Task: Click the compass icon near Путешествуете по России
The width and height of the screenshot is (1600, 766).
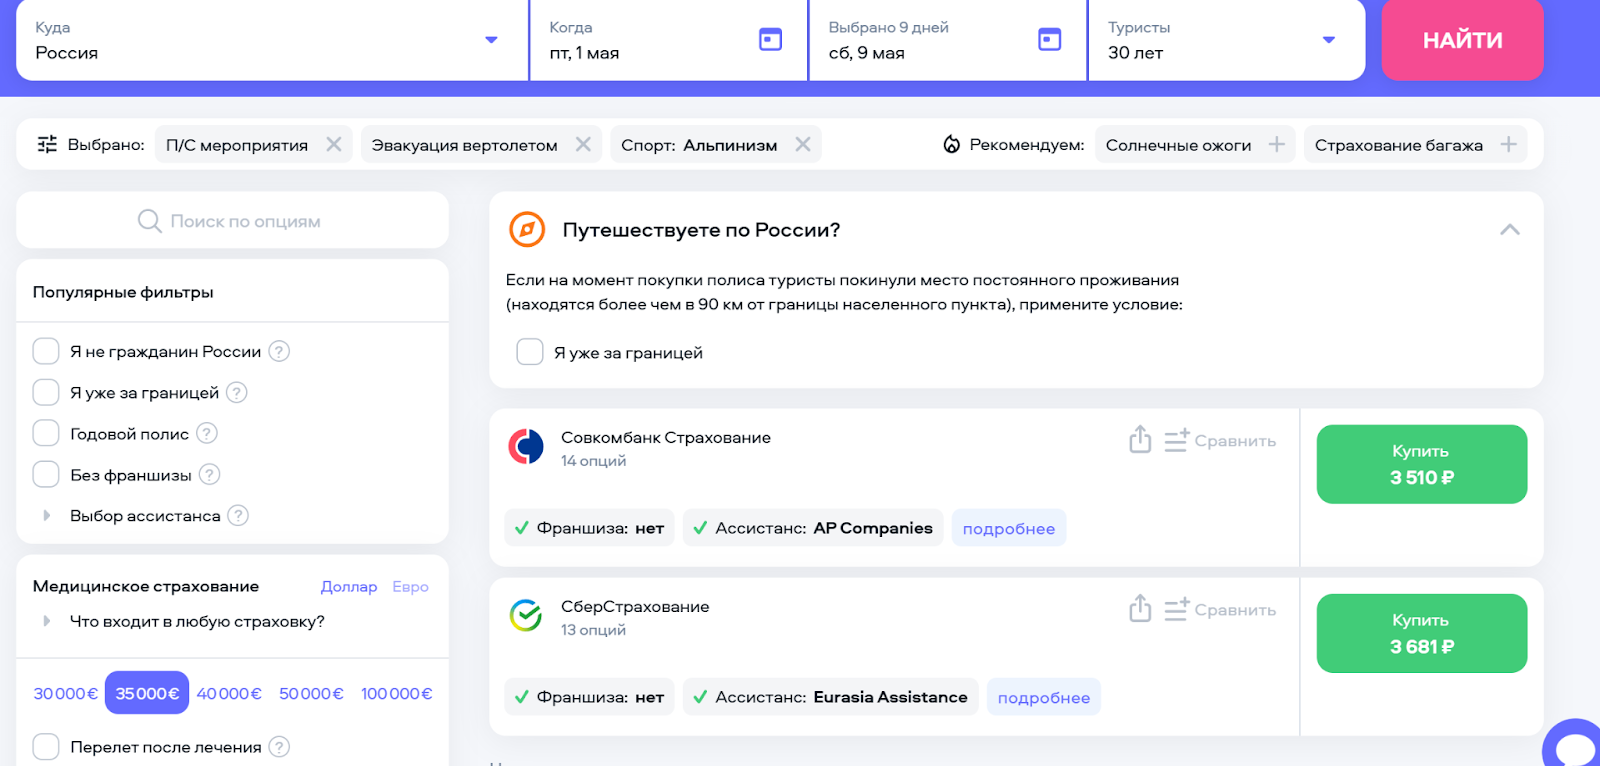Action: (527, 230)
